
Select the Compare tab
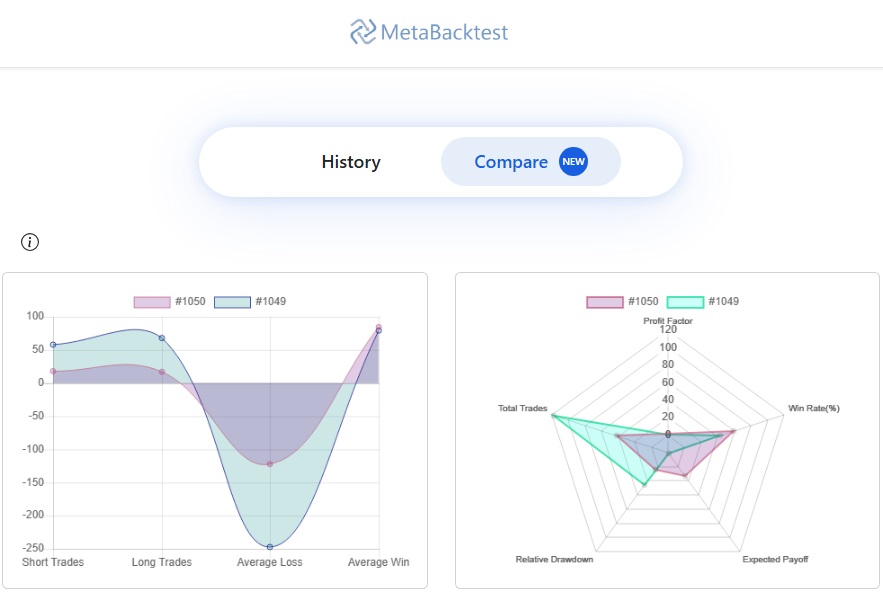513,161
